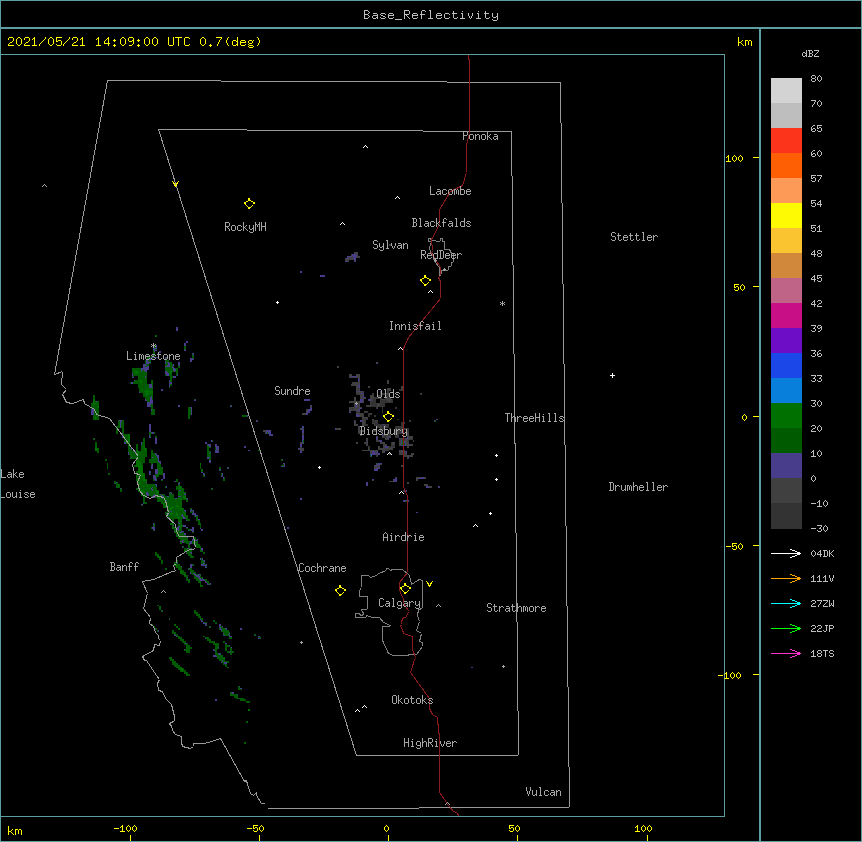Image resolution: width=862 pixels, height=842 pixels.
Task: Click the -30 value on dBZ scale
Action: click(819, 528)
